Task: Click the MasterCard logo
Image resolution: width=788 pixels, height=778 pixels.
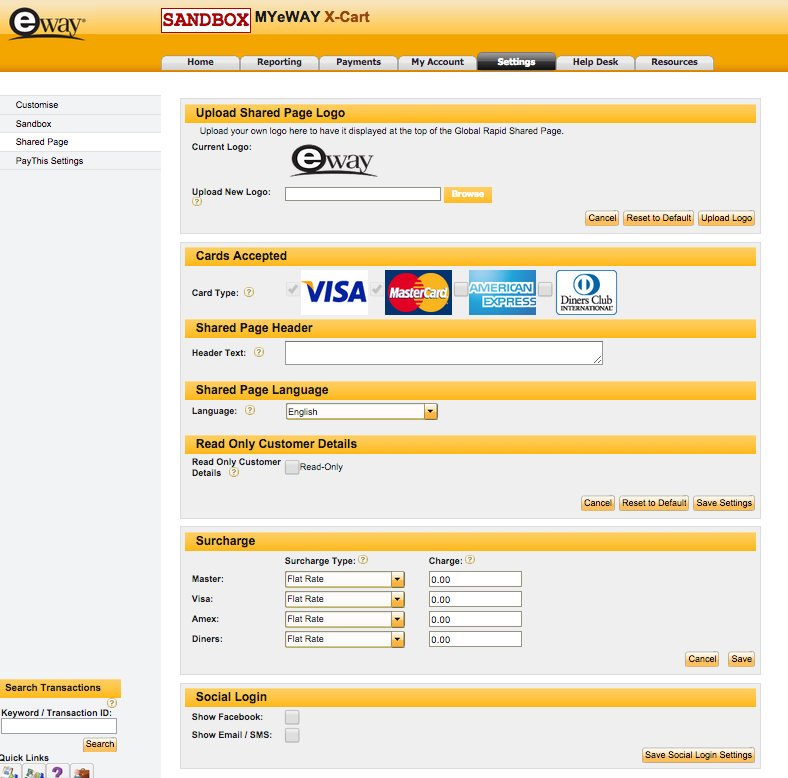Action: point(418,293)
